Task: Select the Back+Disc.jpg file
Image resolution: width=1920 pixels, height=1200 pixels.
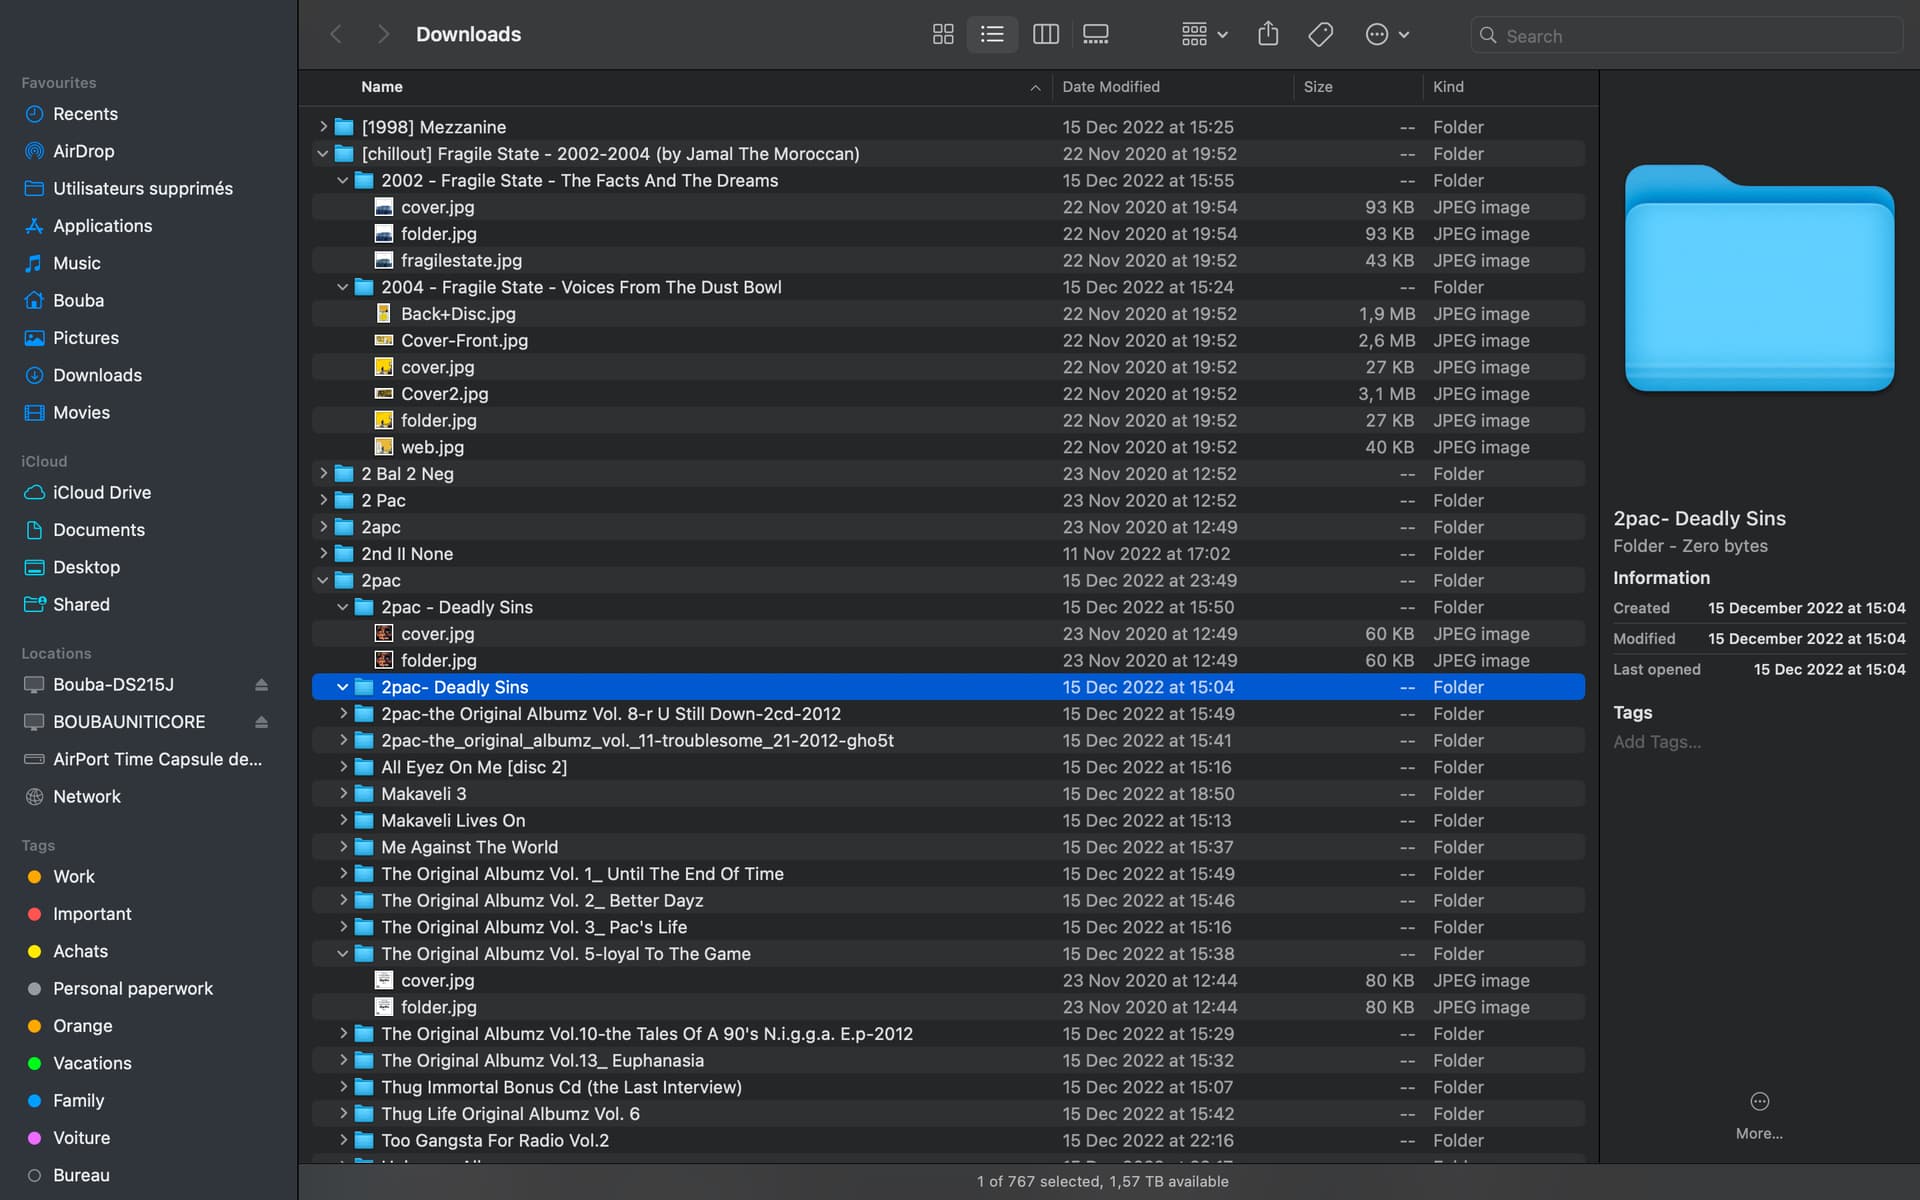Action: click(948, 313)
